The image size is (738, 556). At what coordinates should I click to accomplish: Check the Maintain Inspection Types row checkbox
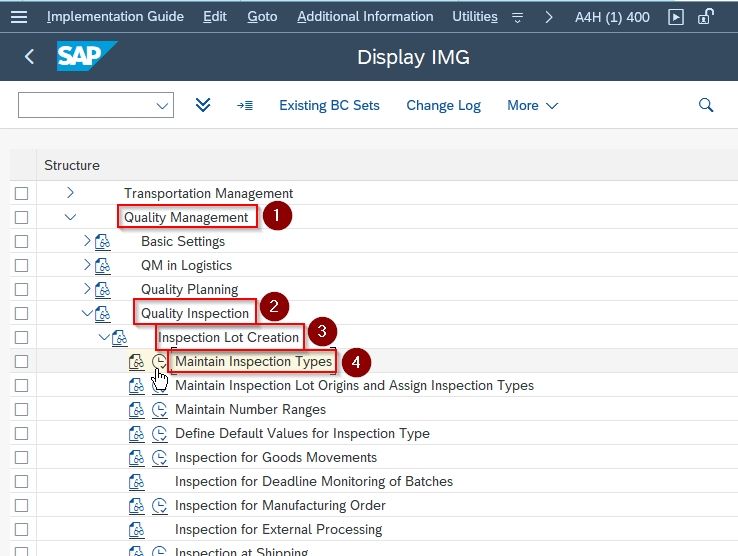[21, 362]
